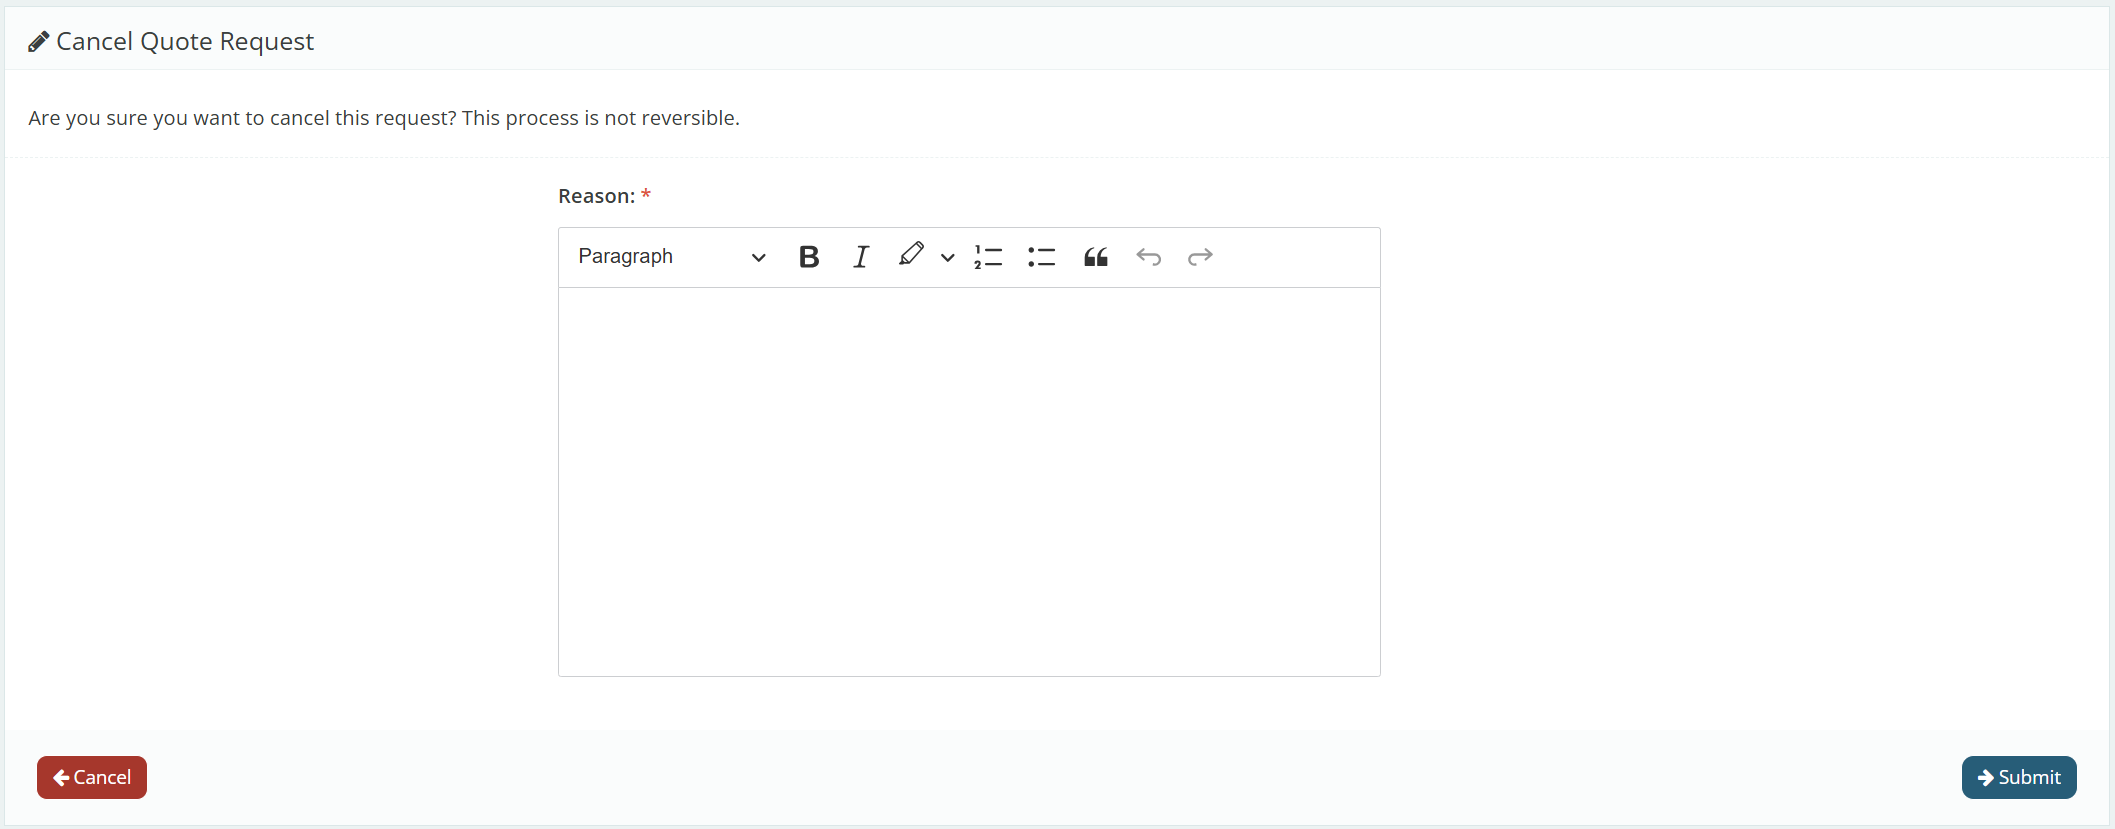Screen dimensions: 2115x829
Task: Click inside the Reason text editor
Action: [968, 480]
